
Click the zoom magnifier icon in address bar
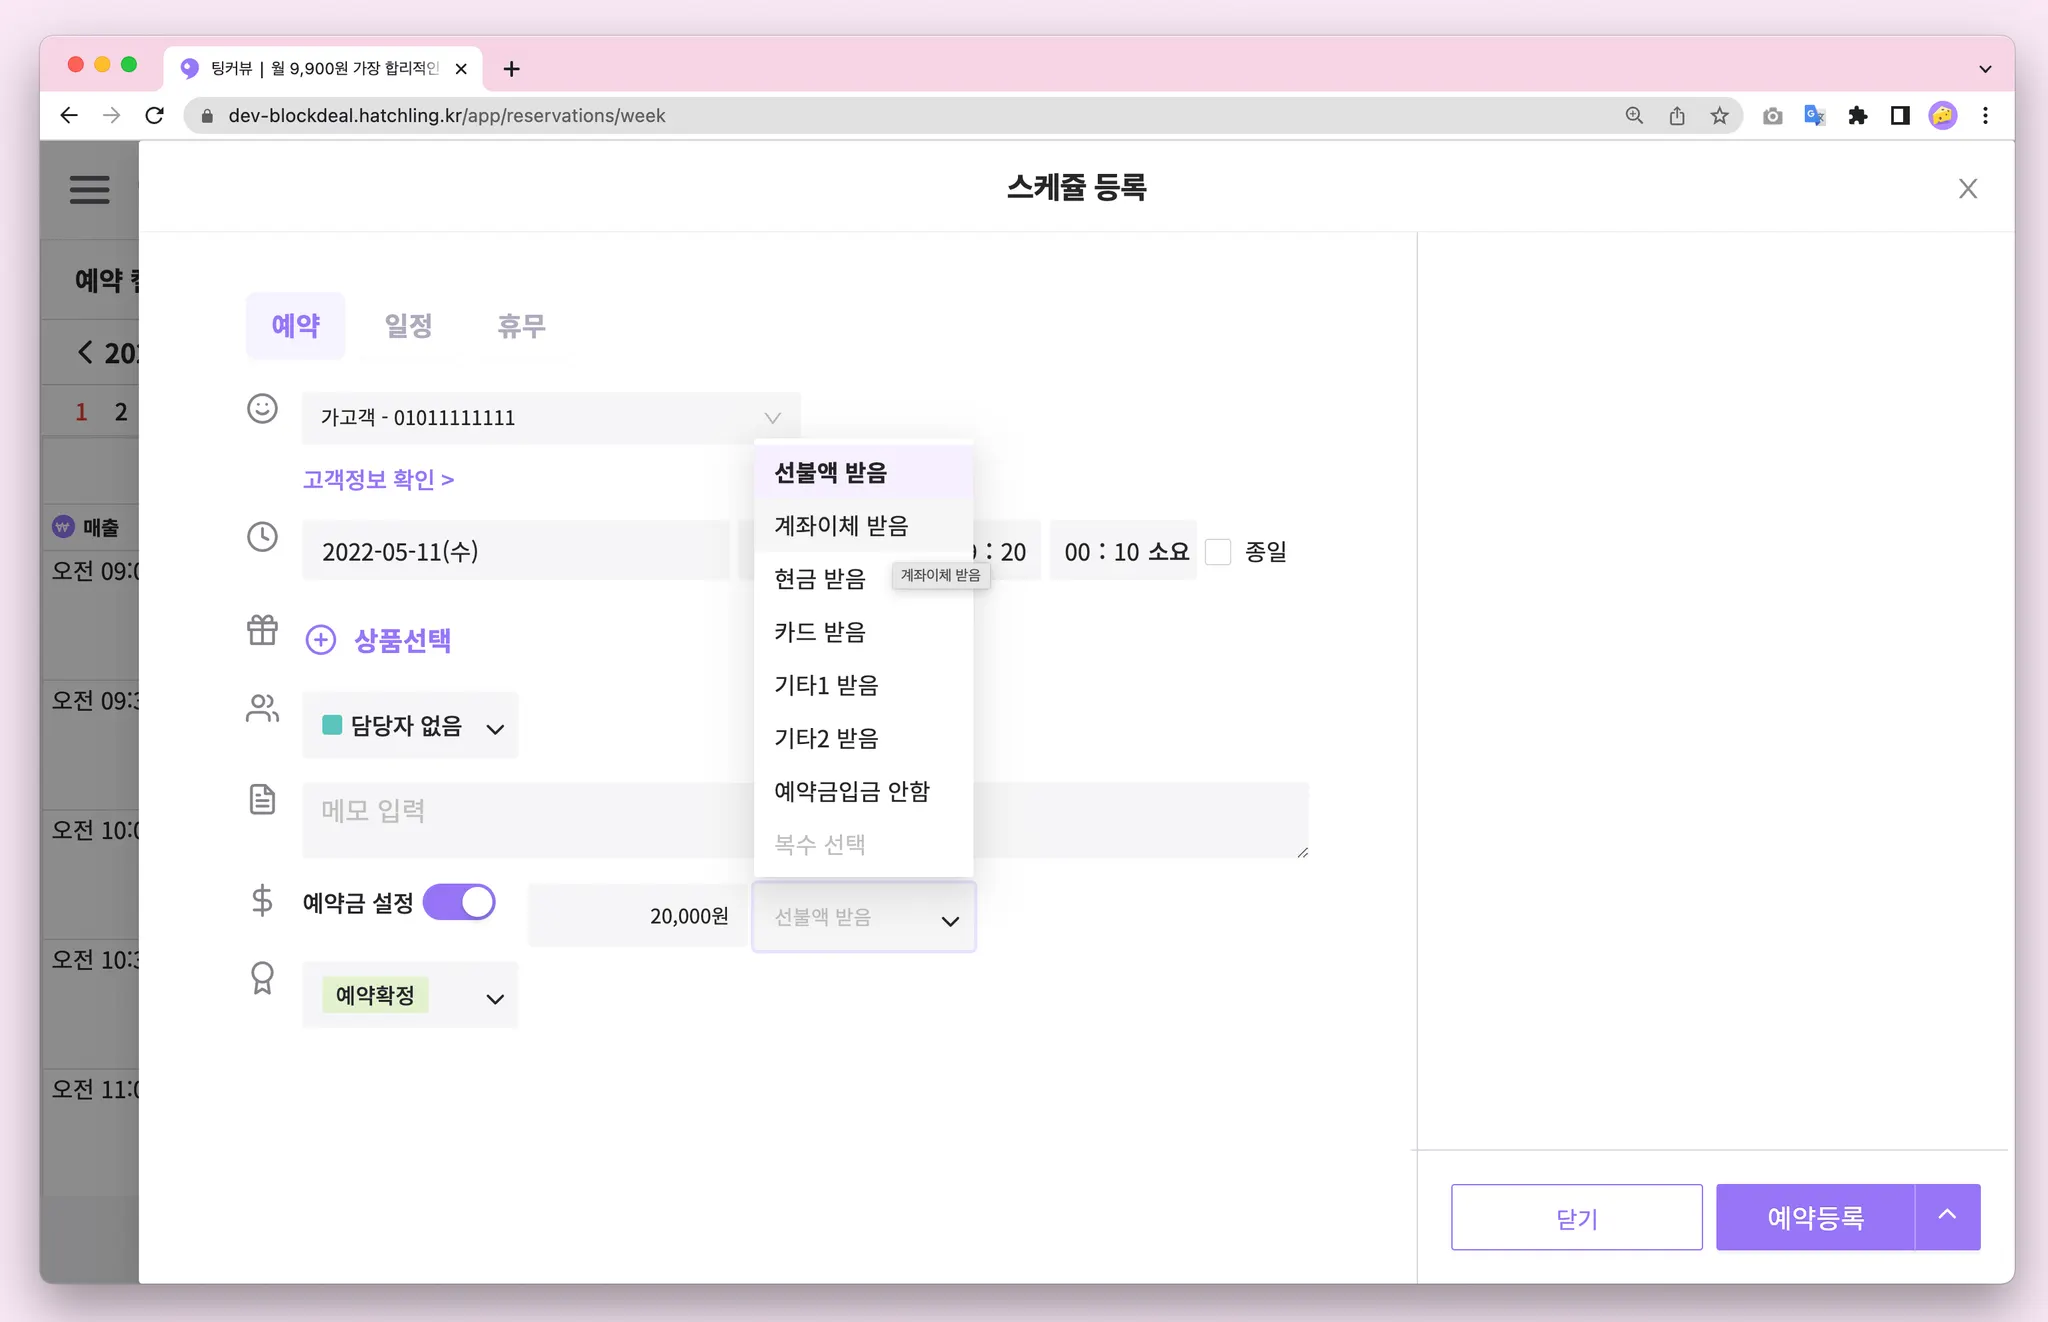pos(1634,116)
